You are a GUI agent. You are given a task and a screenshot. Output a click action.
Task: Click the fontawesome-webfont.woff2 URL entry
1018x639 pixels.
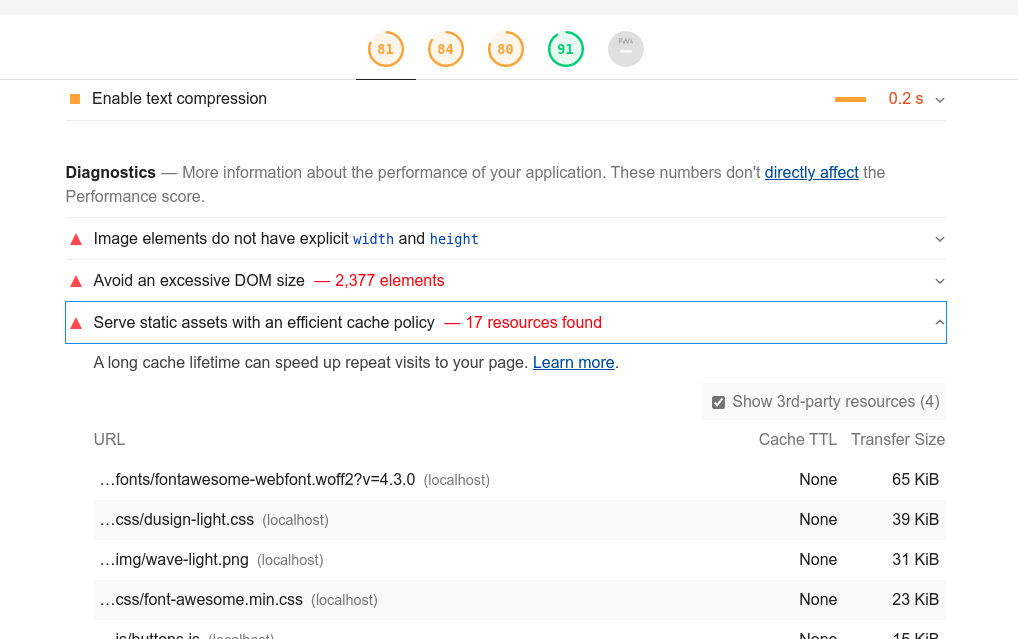click(x=257, y=479)
